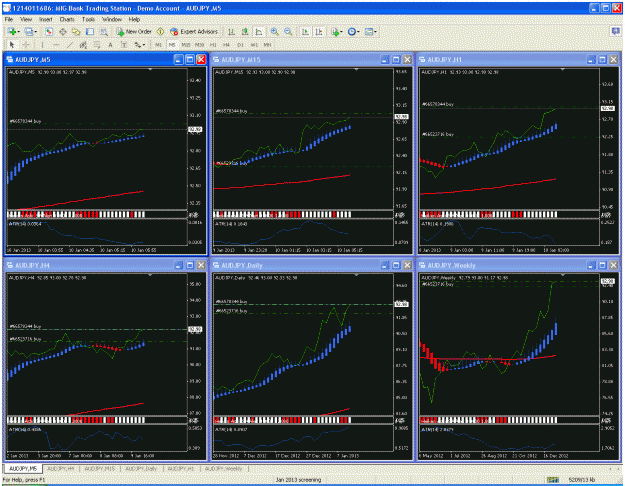Toggle chart Auto Scroll

click(x=305, y=31)
